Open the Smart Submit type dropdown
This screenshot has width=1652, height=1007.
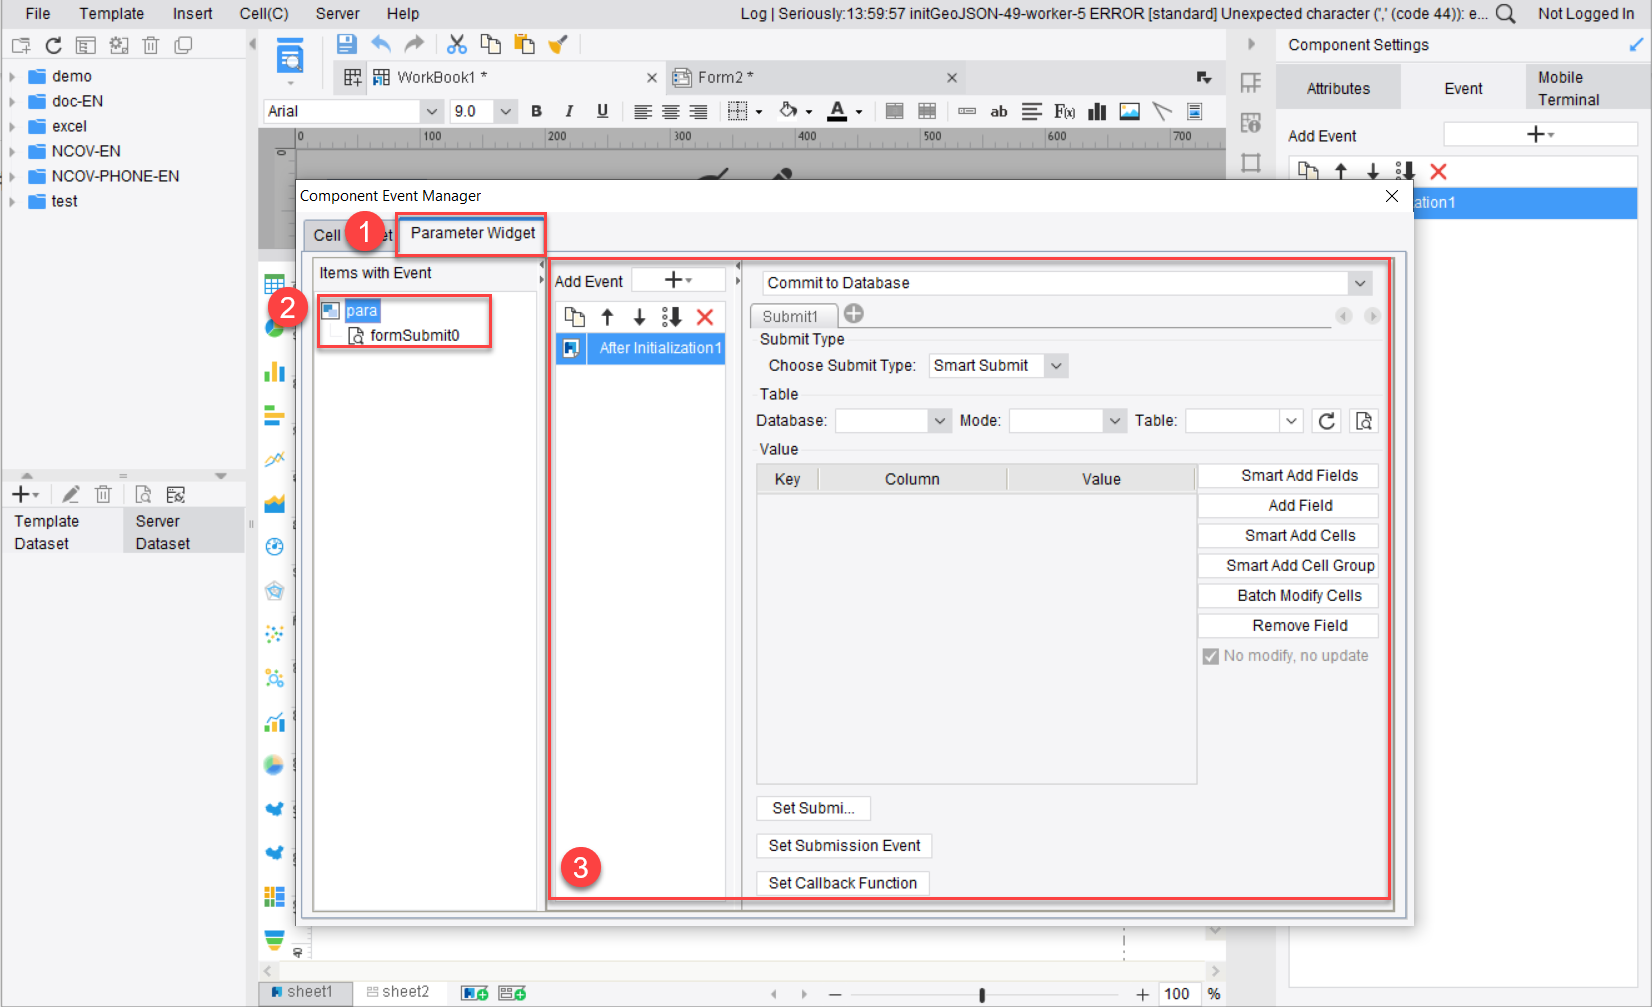(x=1056, y=366)
